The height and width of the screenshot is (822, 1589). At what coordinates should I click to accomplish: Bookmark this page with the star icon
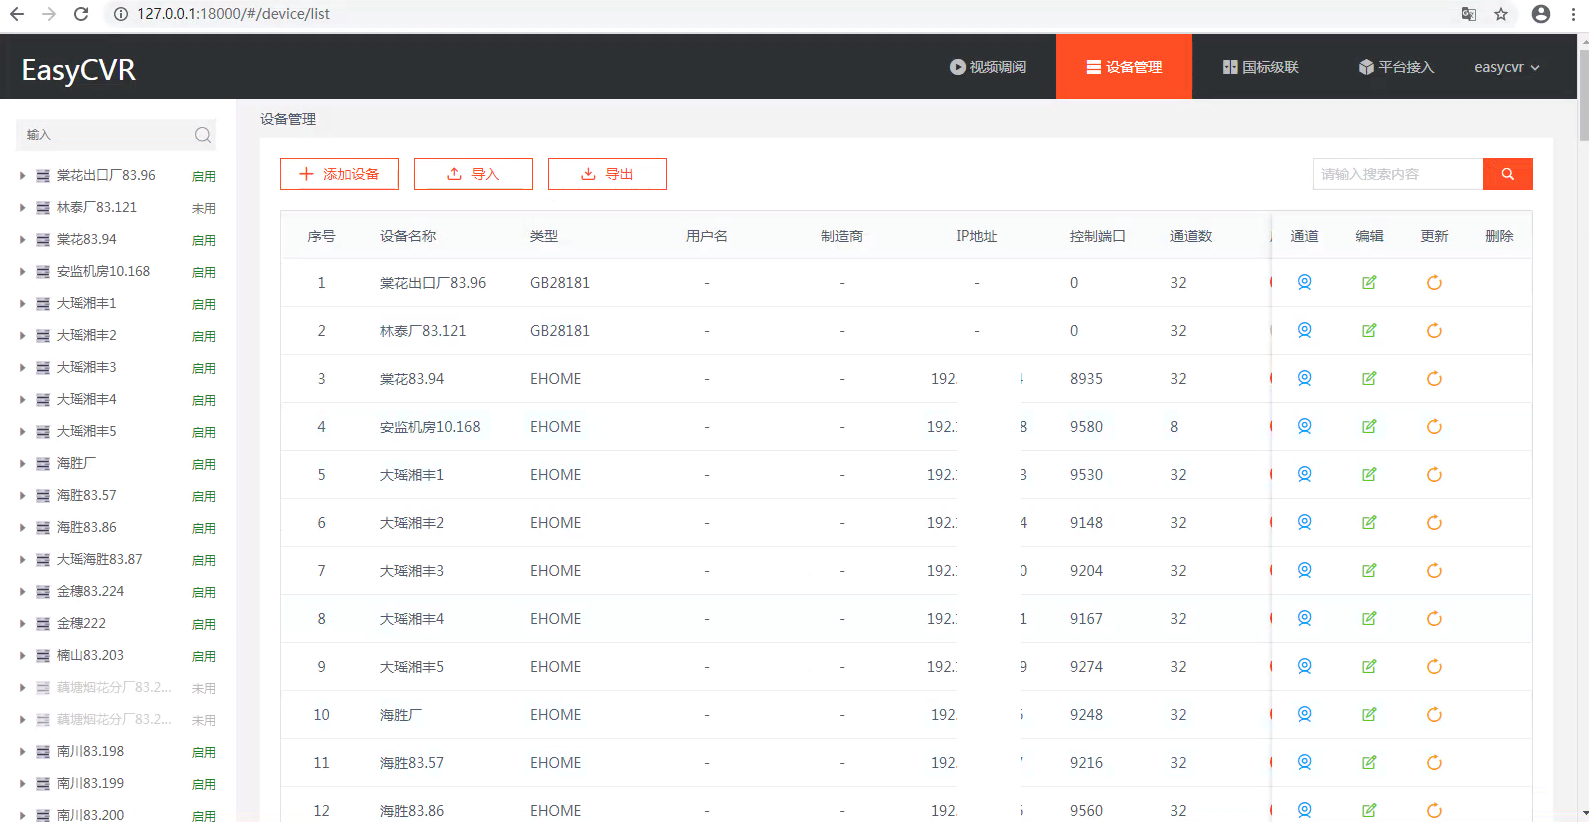1500,14
